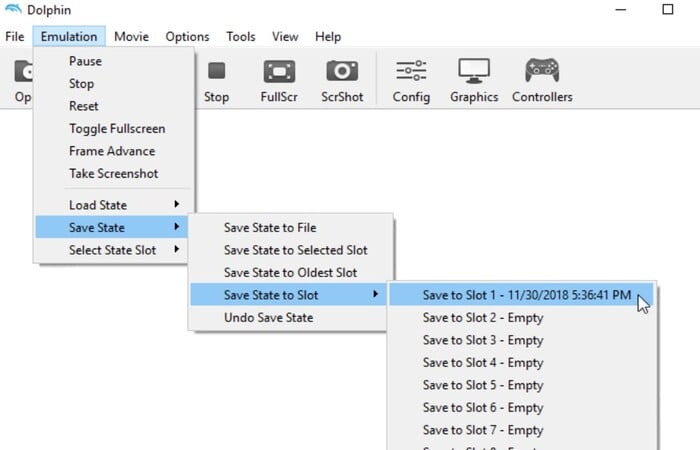Viewport: 700px width, 450px height.
Task: Select Save to Slot 2 - Empty
Action: click(522, 318)
